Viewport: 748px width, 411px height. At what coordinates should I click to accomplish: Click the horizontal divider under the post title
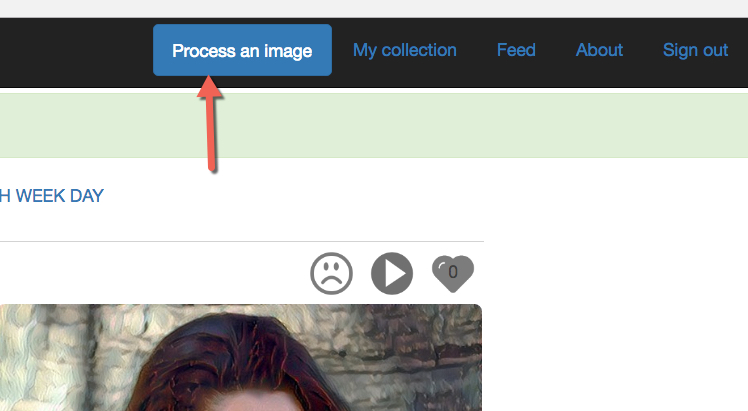coord(240,241)
